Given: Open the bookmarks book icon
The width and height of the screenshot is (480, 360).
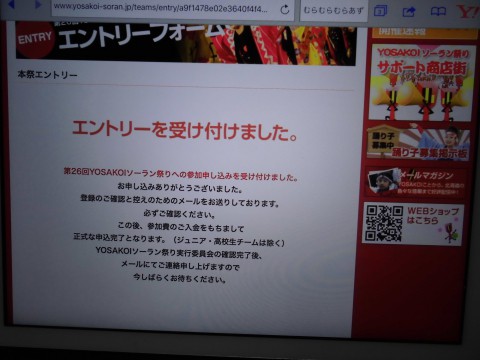Looking at the screenshot, I should click(438, 12).
